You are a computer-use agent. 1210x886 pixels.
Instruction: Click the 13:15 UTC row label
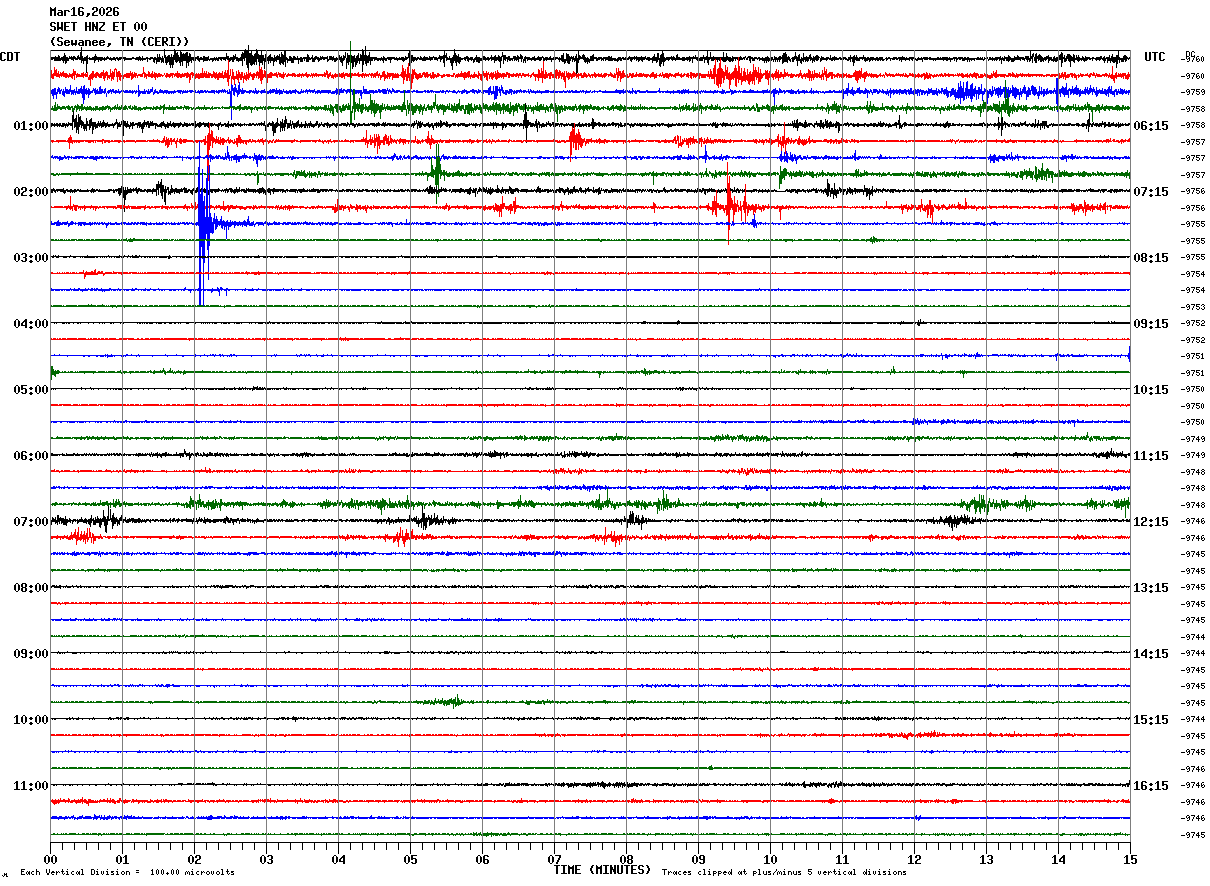(x=1151, y=588)
